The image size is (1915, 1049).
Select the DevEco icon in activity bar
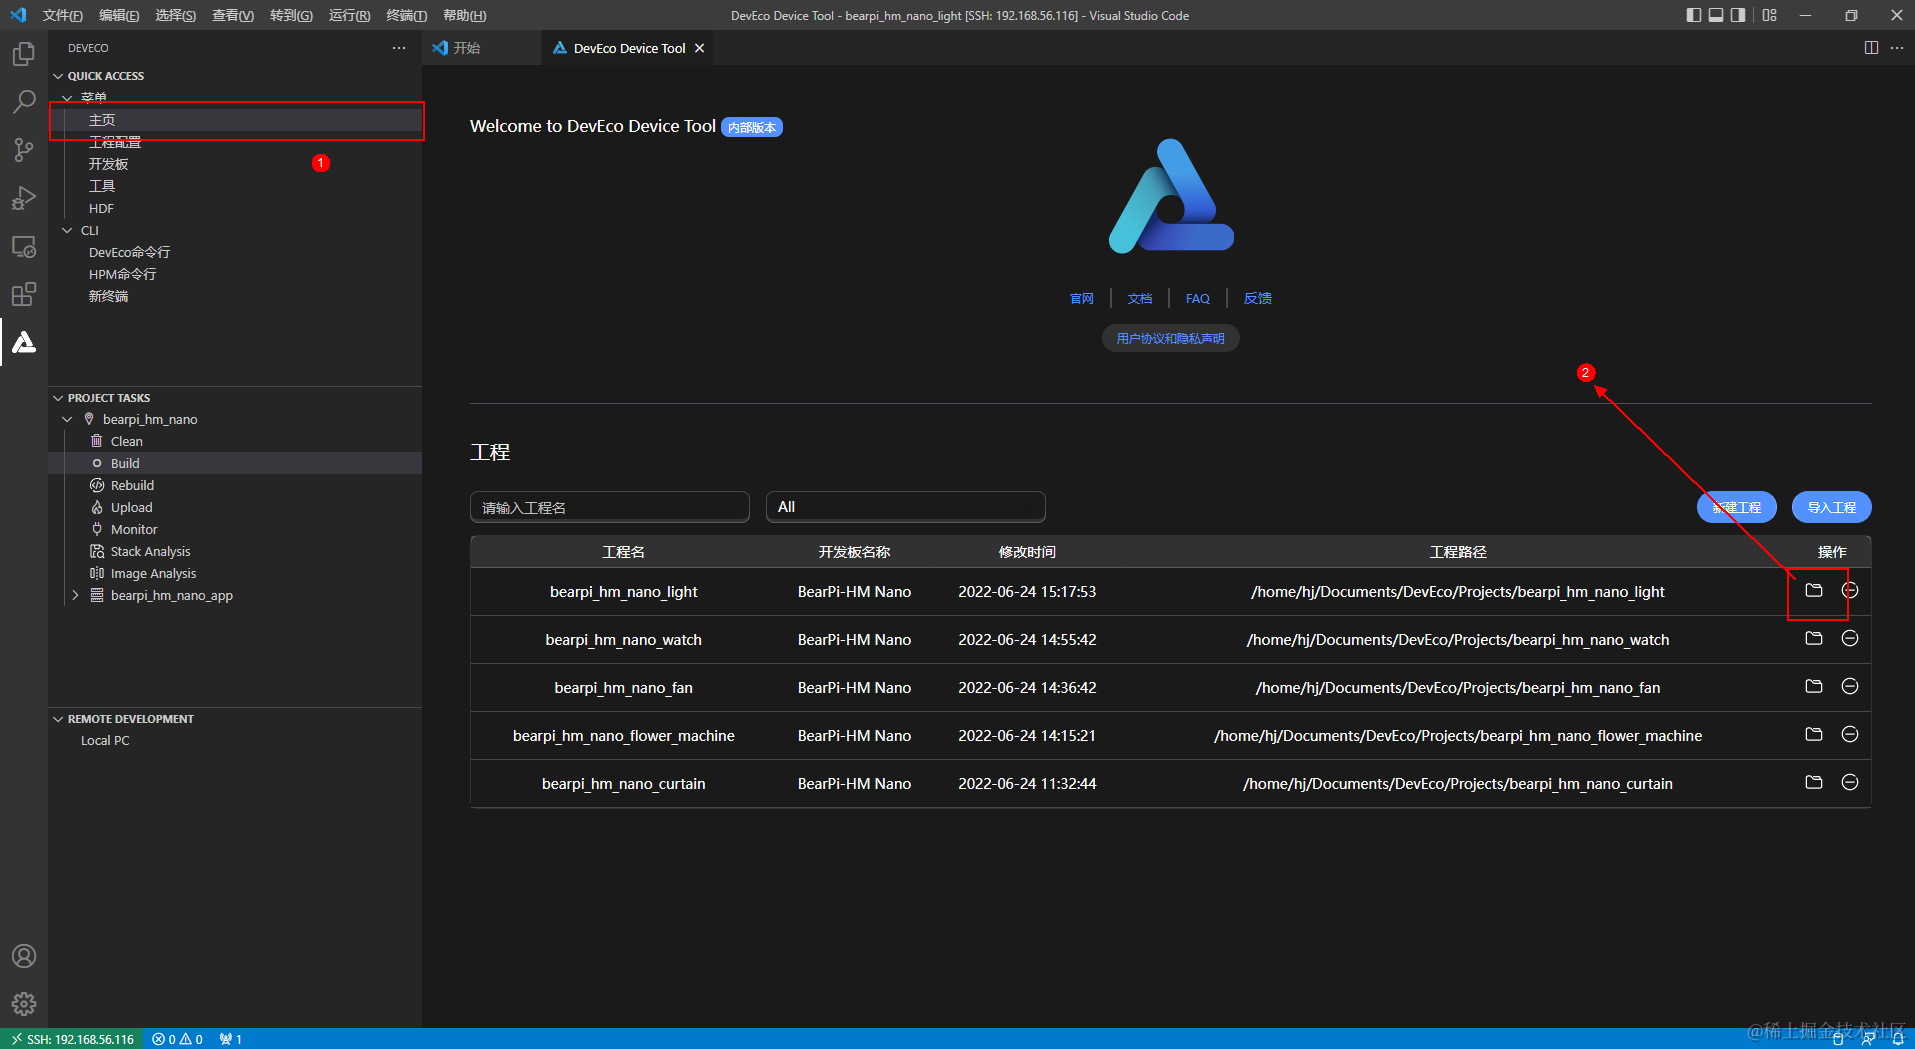[x=24, y=342]
